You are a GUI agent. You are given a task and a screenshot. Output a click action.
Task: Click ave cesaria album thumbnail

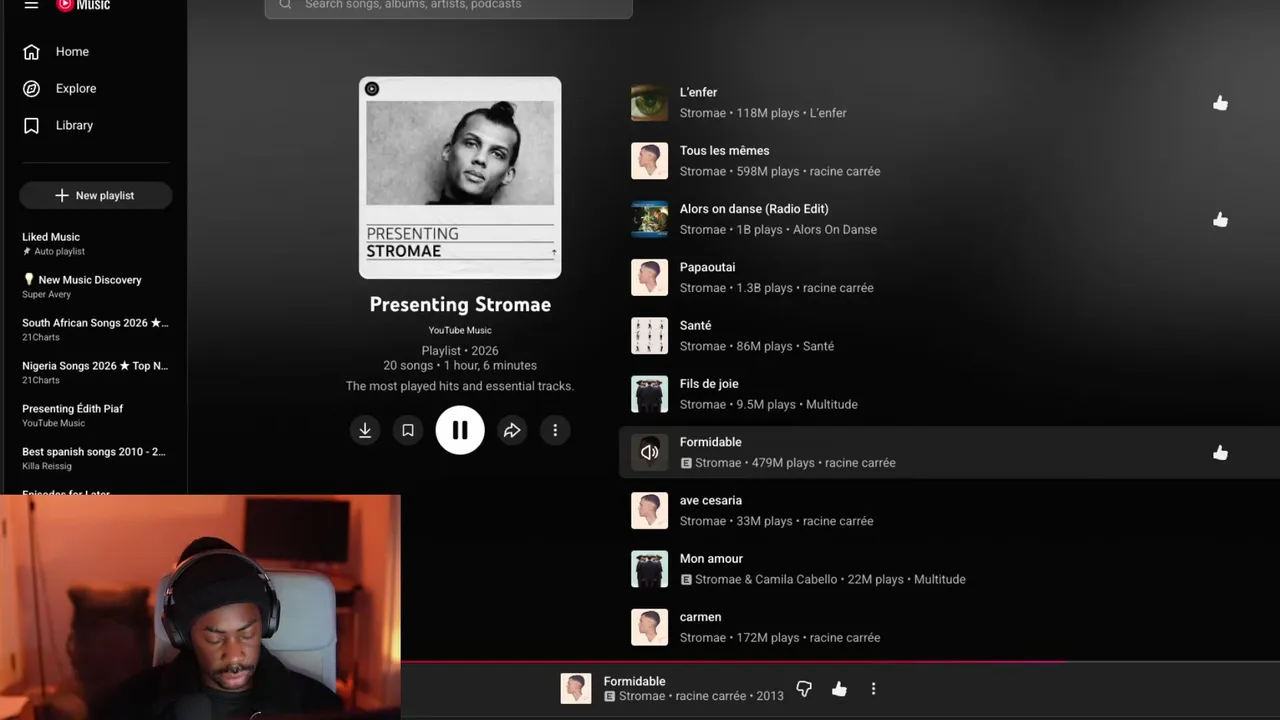tap(649, 511)
